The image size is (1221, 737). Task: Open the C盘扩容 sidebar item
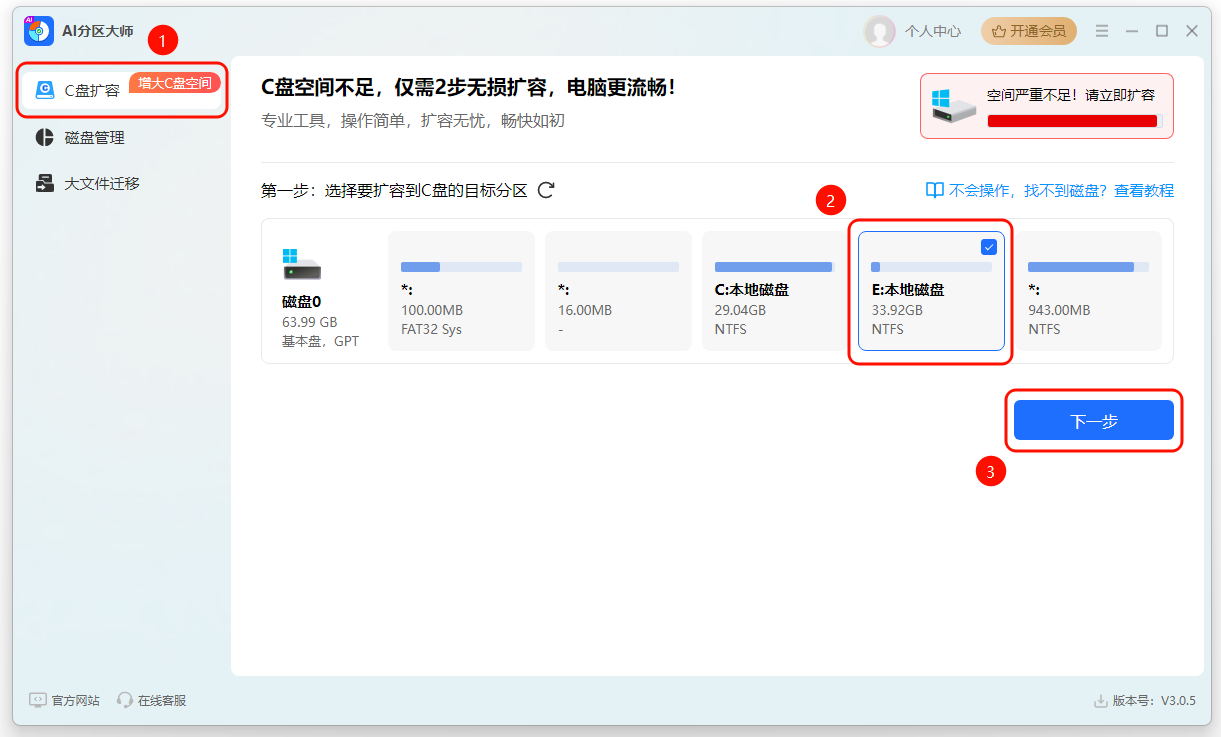121,89
